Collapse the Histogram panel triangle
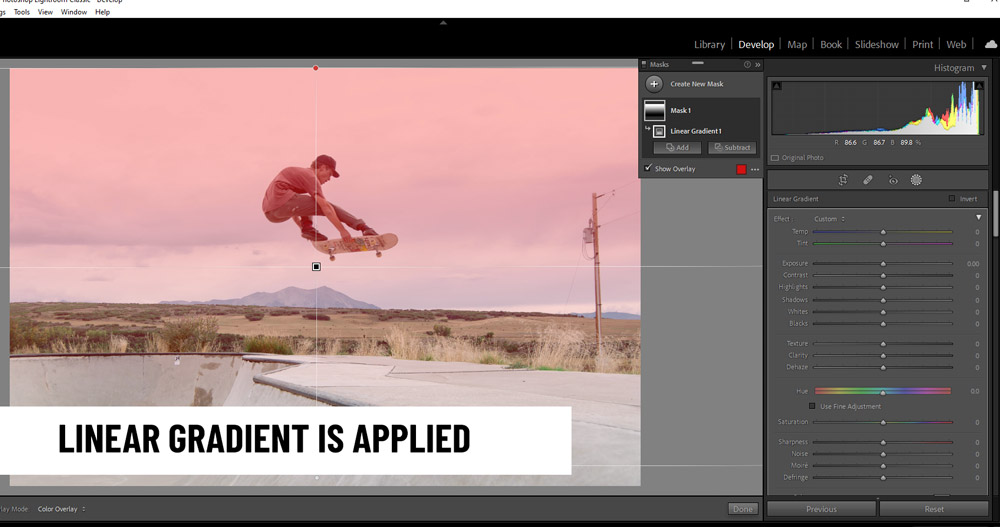The height and width of the screenshot is (527, 1000). (x=984, y=67)
